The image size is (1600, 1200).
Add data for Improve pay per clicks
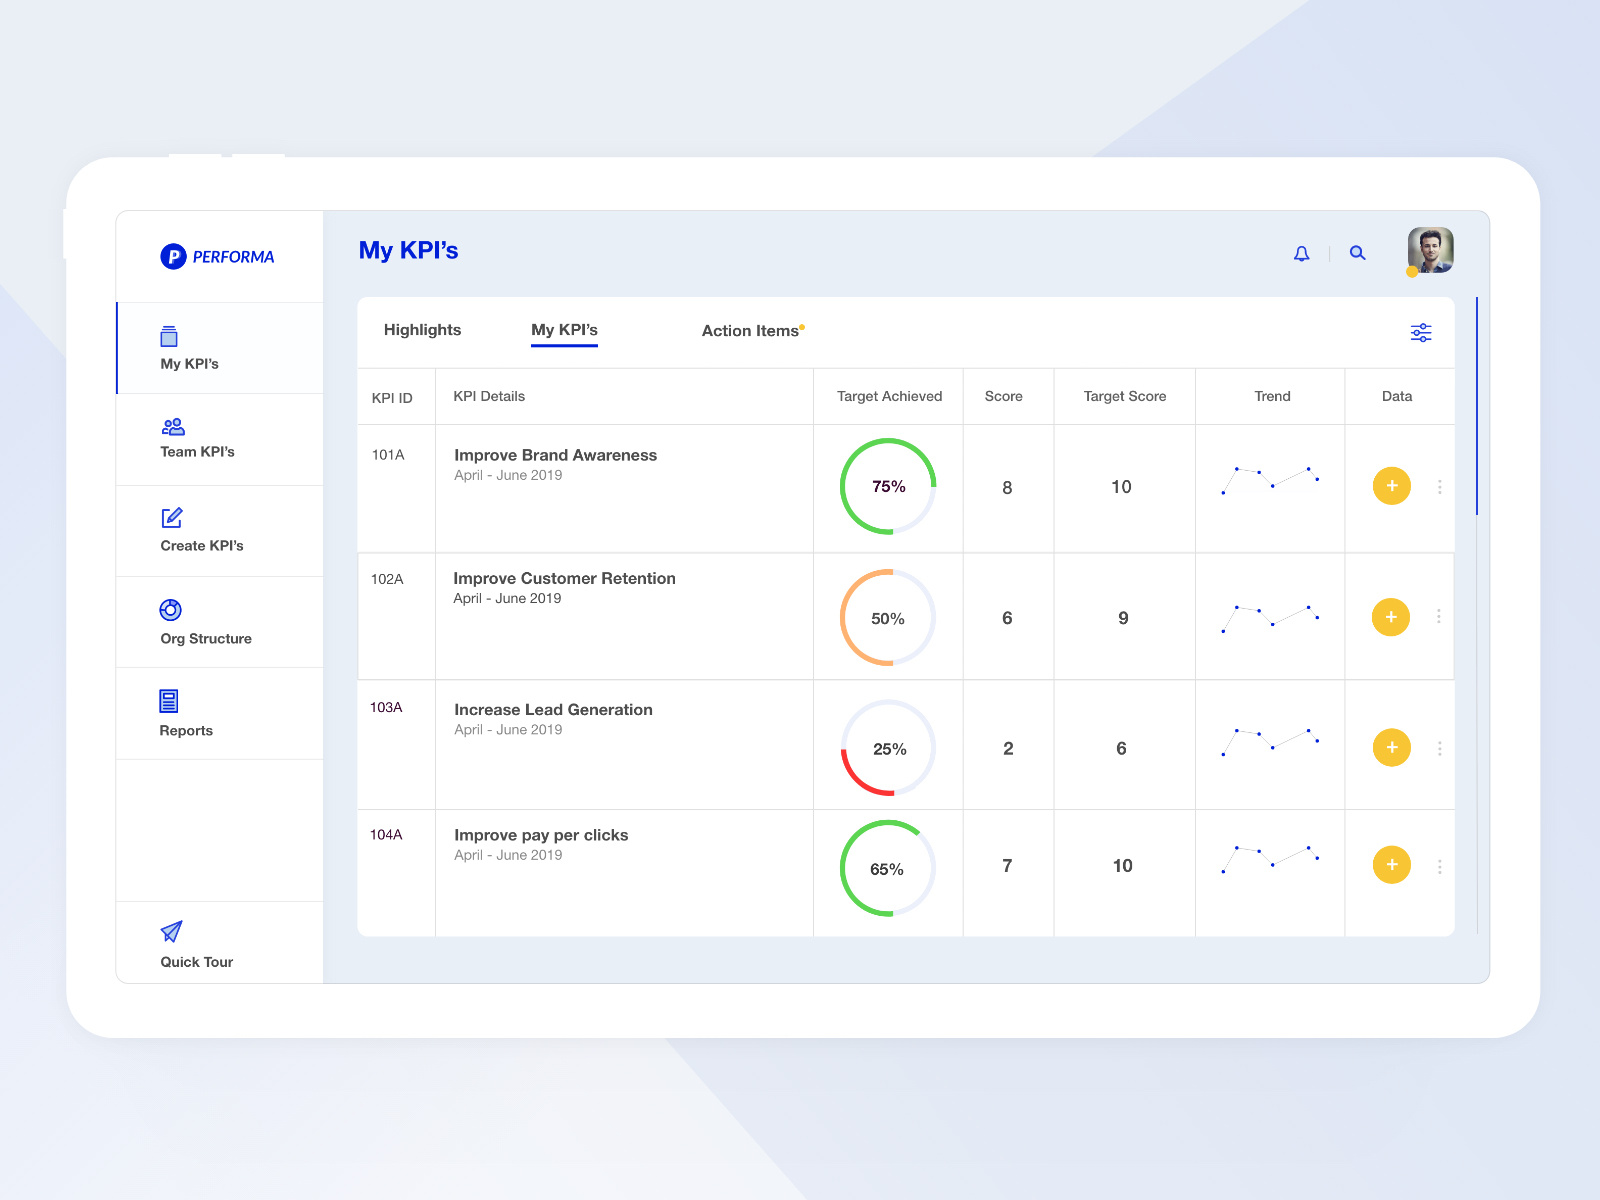(x=1390, y=864)
